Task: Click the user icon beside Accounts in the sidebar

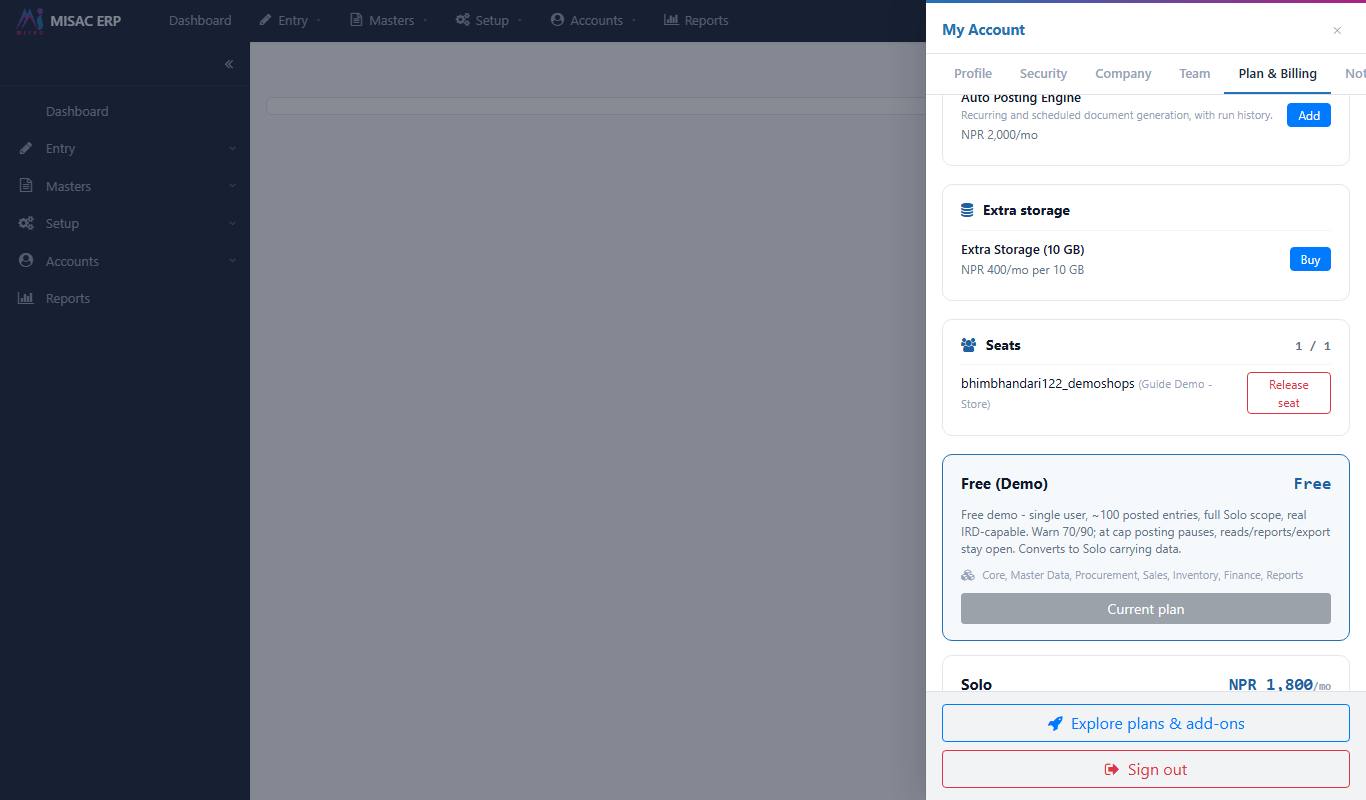Action: point(26,261)
